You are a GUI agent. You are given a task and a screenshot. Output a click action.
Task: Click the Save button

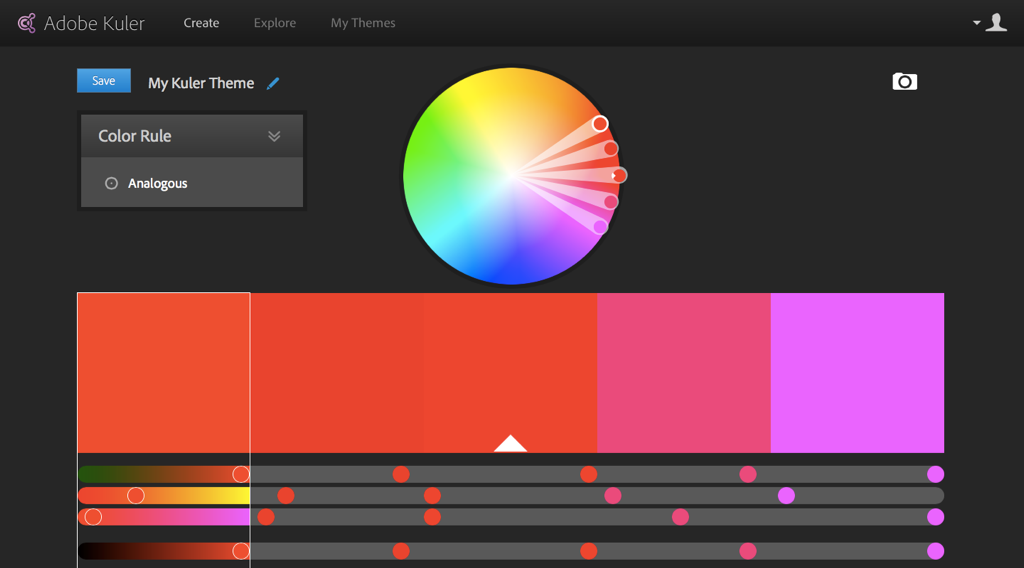coord(104,81)
